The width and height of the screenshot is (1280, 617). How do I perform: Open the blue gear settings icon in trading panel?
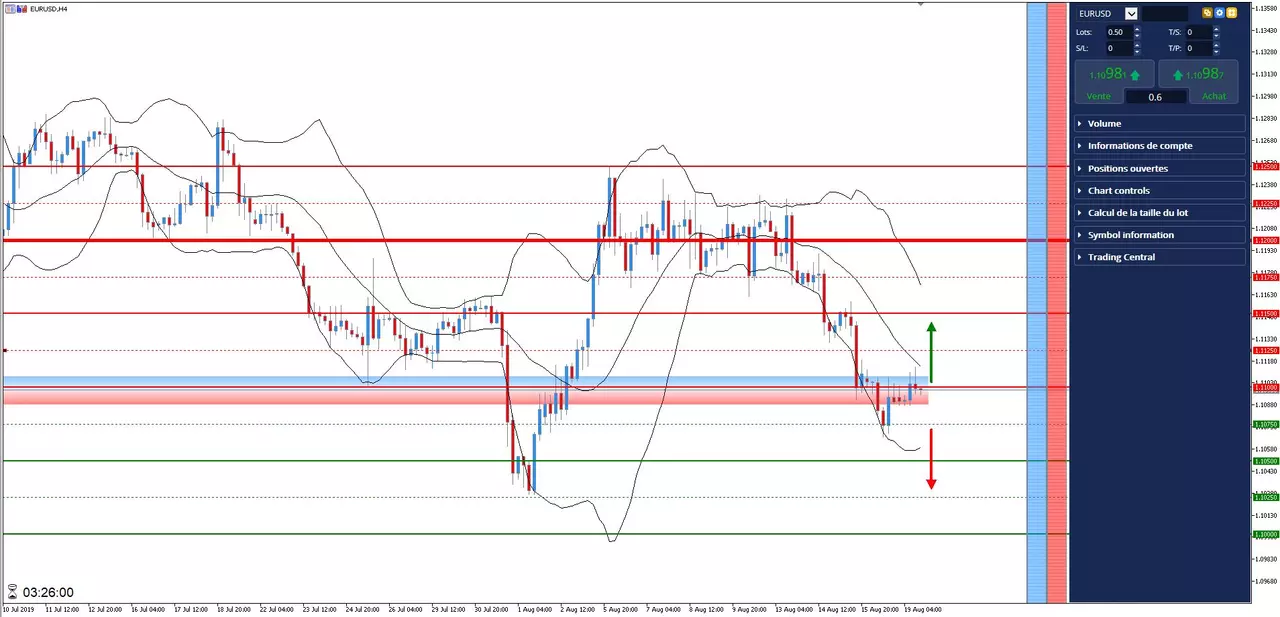[x=1219, y=13]
